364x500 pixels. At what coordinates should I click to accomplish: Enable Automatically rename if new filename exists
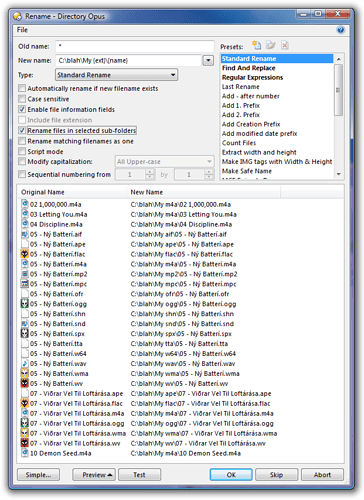(x=22, y=88)
